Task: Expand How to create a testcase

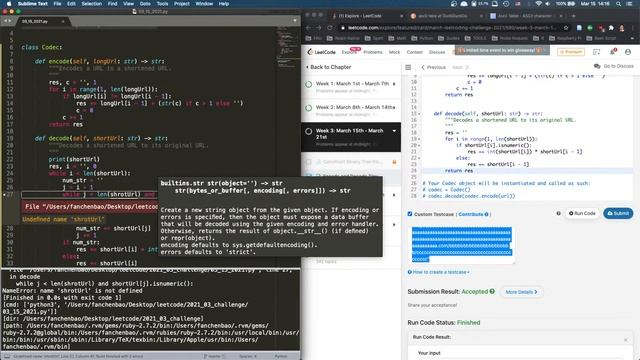Action: pos(439,272)
